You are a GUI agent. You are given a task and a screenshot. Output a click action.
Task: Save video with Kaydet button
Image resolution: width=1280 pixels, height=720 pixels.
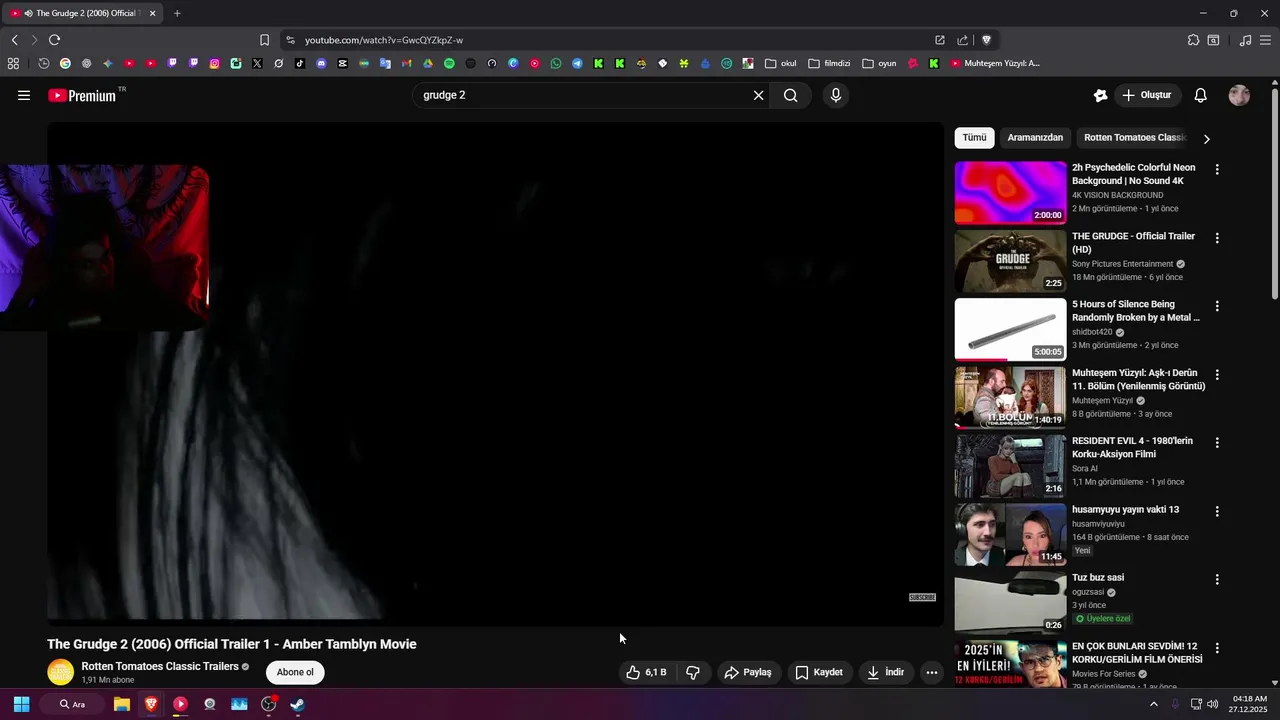tap(819, 672)
